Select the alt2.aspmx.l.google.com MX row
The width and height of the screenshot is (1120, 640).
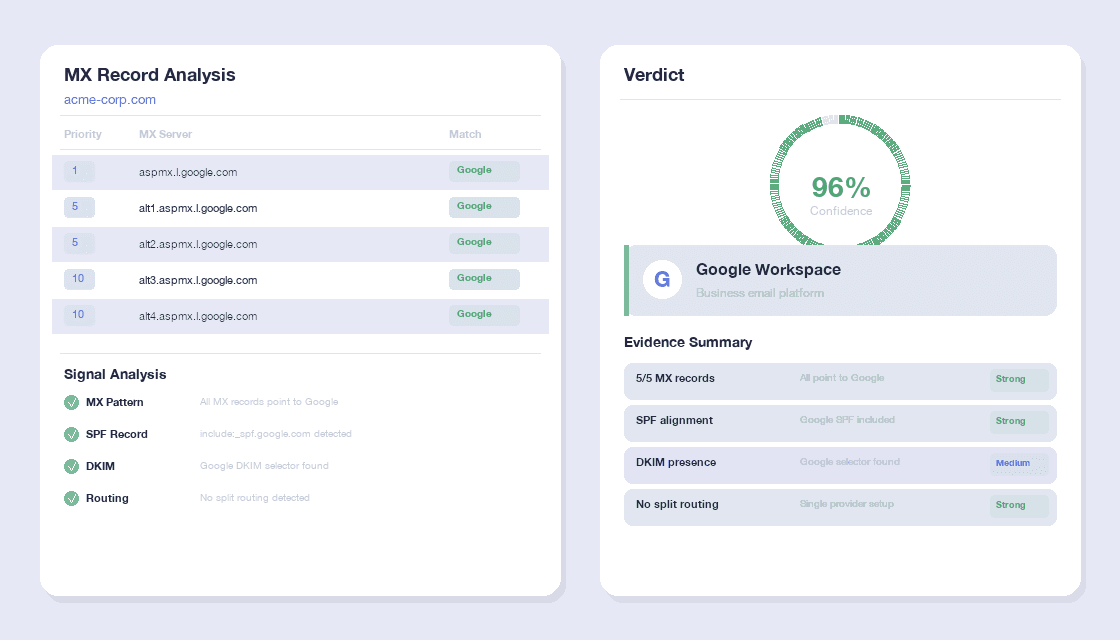[300, 244]
